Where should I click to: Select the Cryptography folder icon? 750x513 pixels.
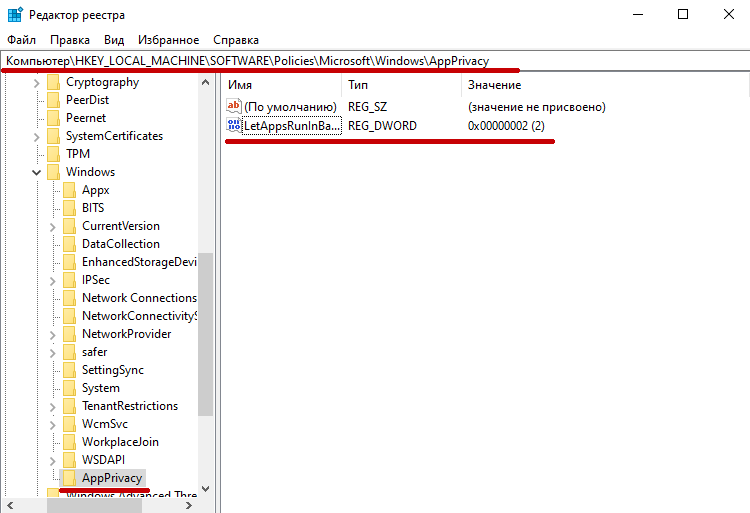tap(54, 82)
